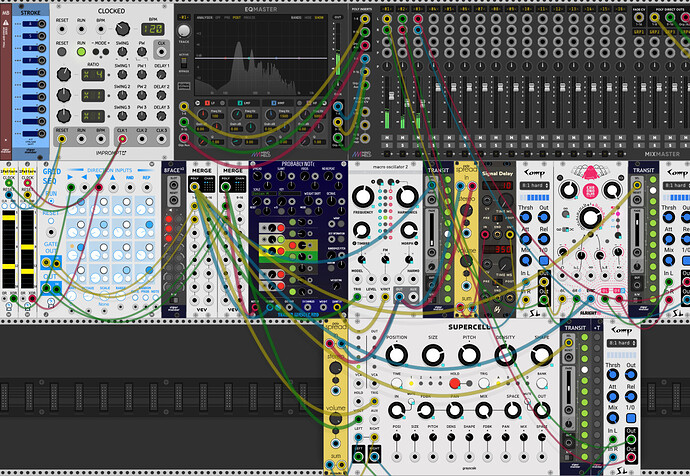Click the MixMaster track label -03-

[x=418, y=9]
